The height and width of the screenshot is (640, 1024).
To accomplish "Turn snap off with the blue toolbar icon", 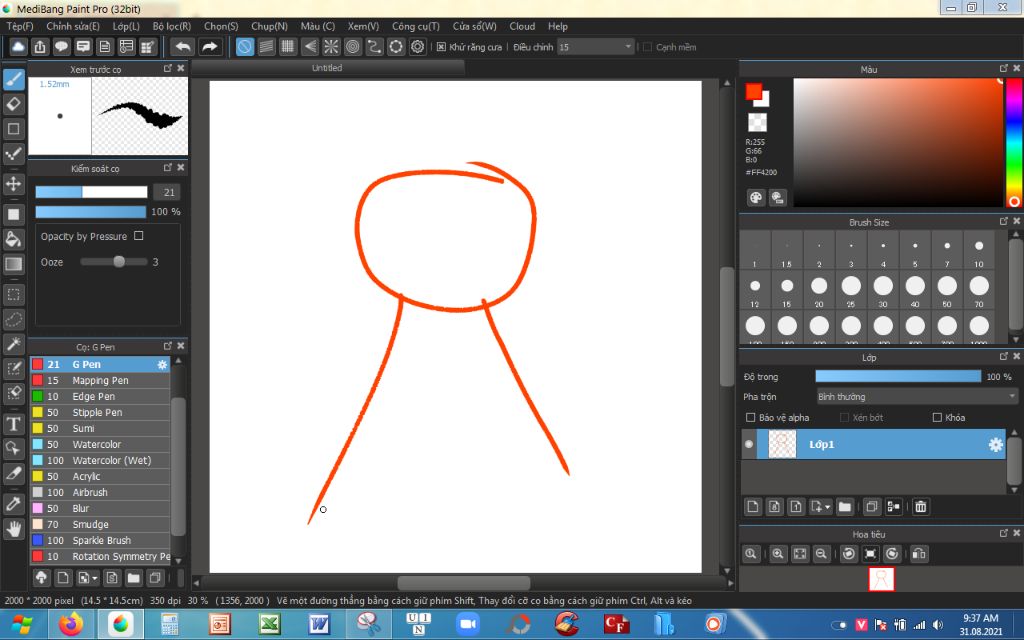I will point(245,47).
